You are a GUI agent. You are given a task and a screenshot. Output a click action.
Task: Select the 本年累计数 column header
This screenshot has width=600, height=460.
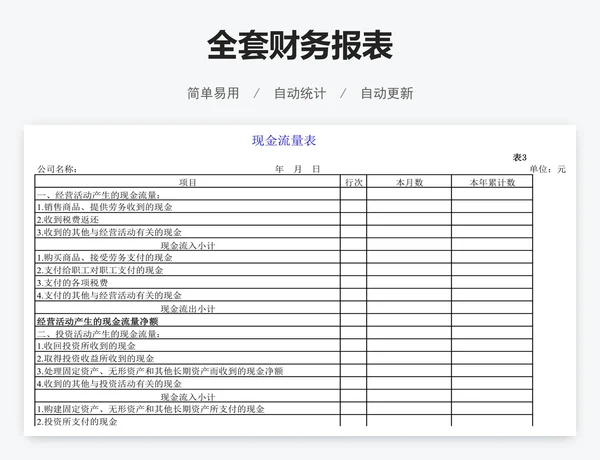point(492,183)
